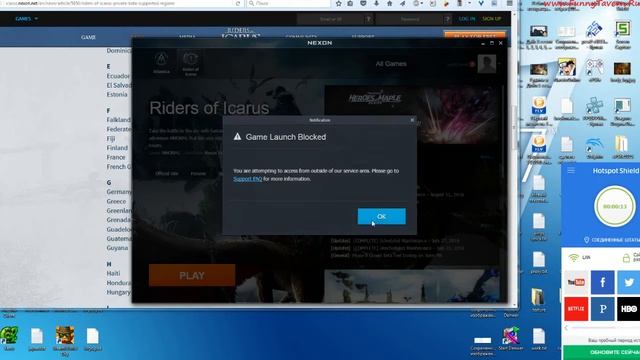Viewport: 640px width, 360px height.
Task: Open Heroes of Maple banner thumbnail
Action: coord(411,114)
